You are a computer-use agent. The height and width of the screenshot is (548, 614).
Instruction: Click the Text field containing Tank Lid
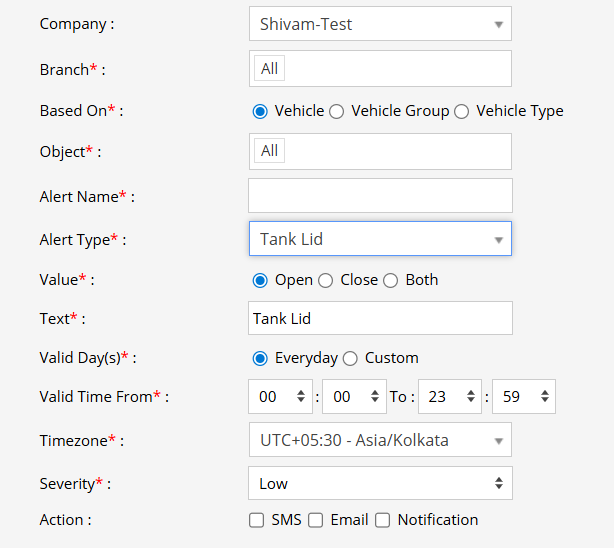(379, 318)
